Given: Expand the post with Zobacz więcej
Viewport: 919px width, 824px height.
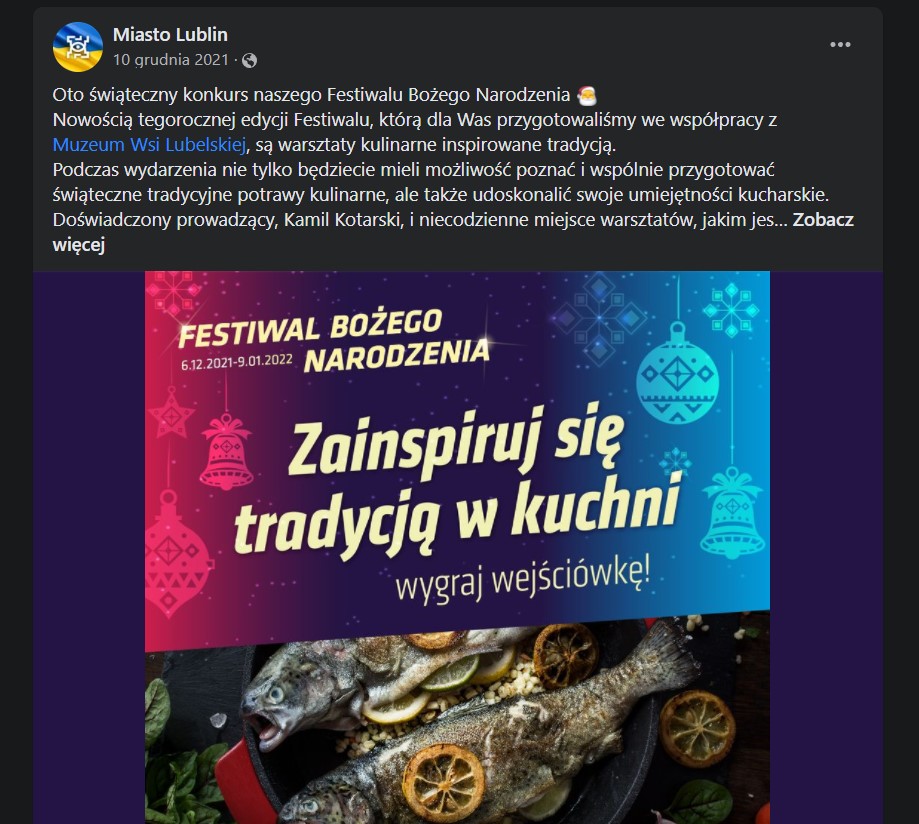Looking at the screenshot, I should pyautogui.click(x=453, y=232).
